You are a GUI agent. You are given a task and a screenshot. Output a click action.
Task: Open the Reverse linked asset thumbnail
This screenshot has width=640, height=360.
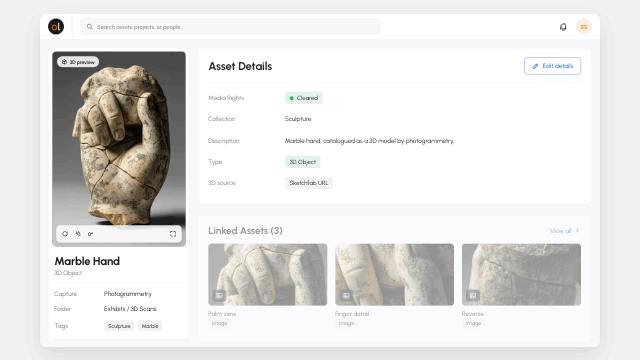click(x=521, y=275)
